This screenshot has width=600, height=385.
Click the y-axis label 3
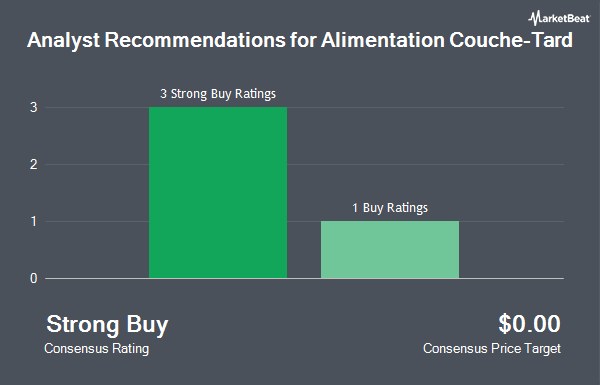click(34, 108)
